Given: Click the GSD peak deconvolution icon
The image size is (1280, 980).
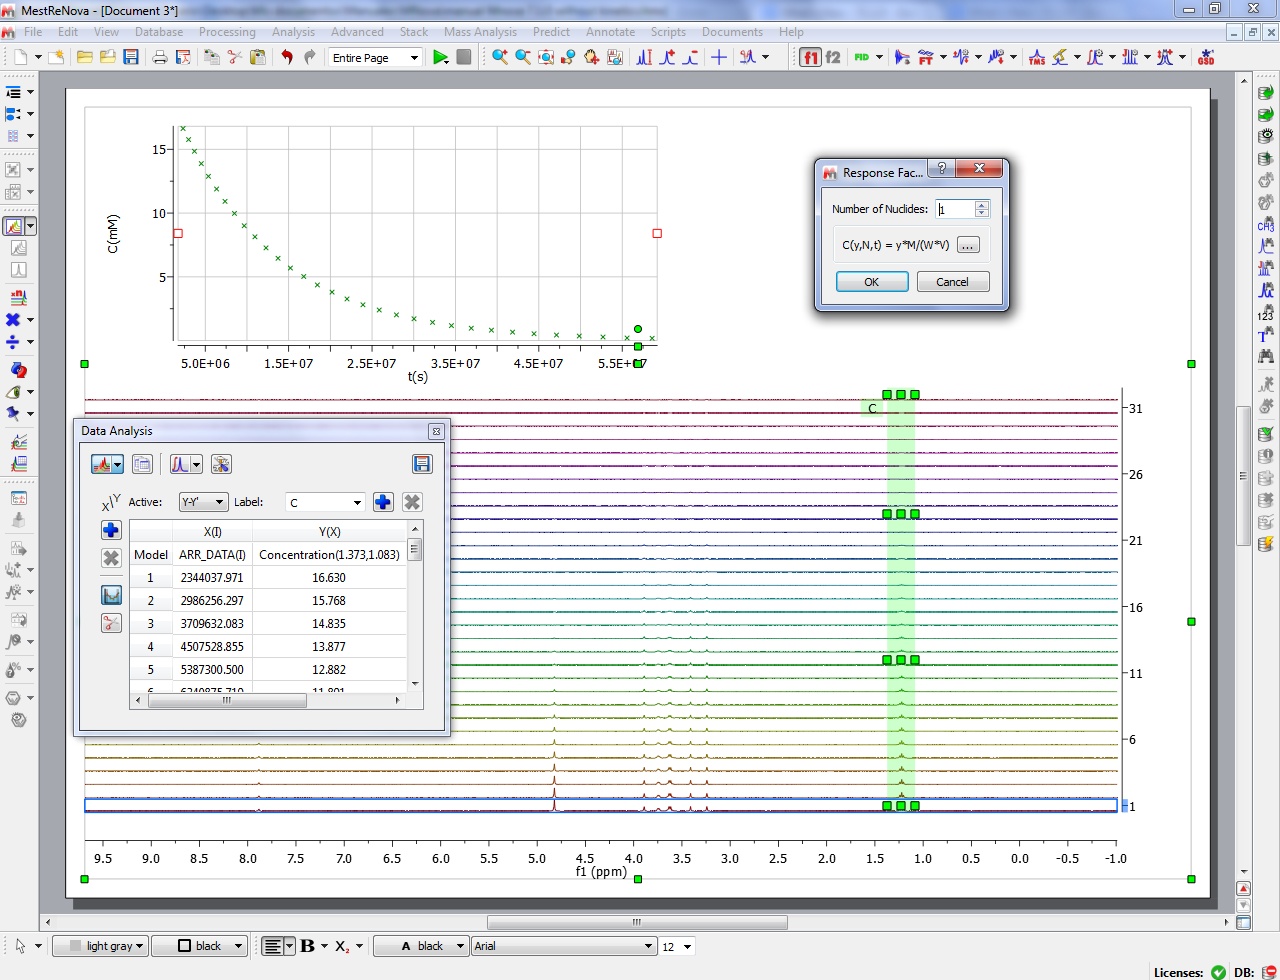Looking at the screenshot, I should 1207,57.
